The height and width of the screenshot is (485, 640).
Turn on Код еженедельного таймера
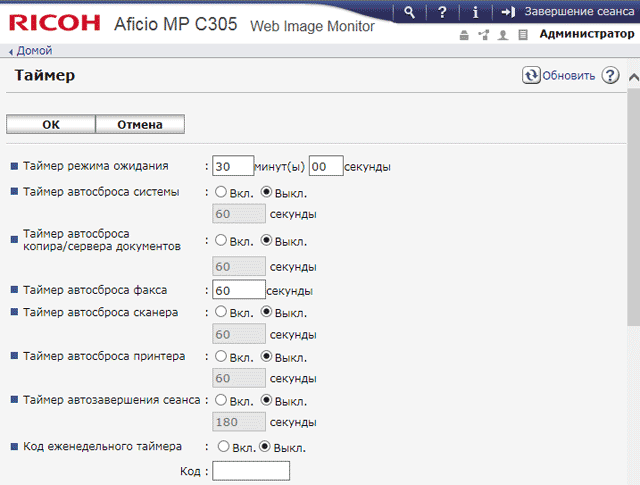point(223,446)
